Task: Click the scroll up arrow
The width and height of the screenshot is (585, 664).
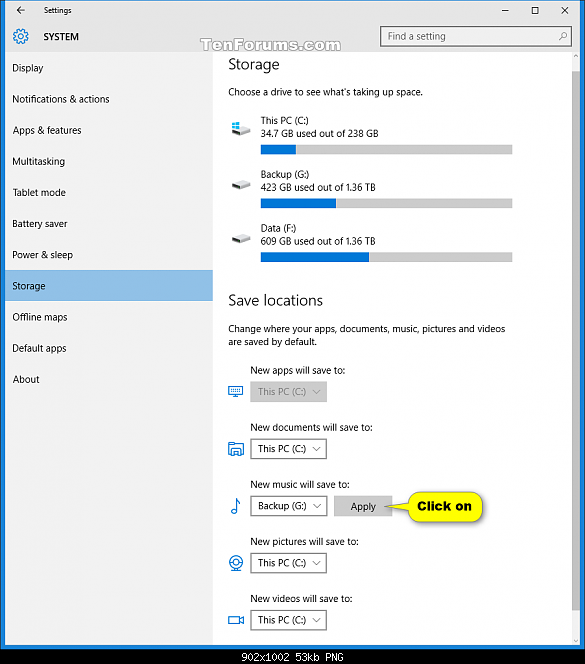Action: (576, 56)
